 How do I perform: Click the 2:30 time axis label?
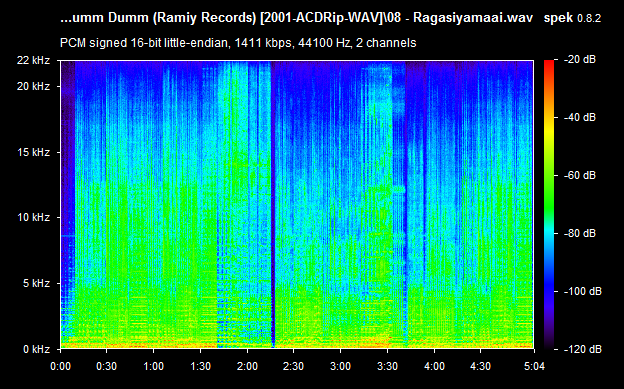point(293,366)
